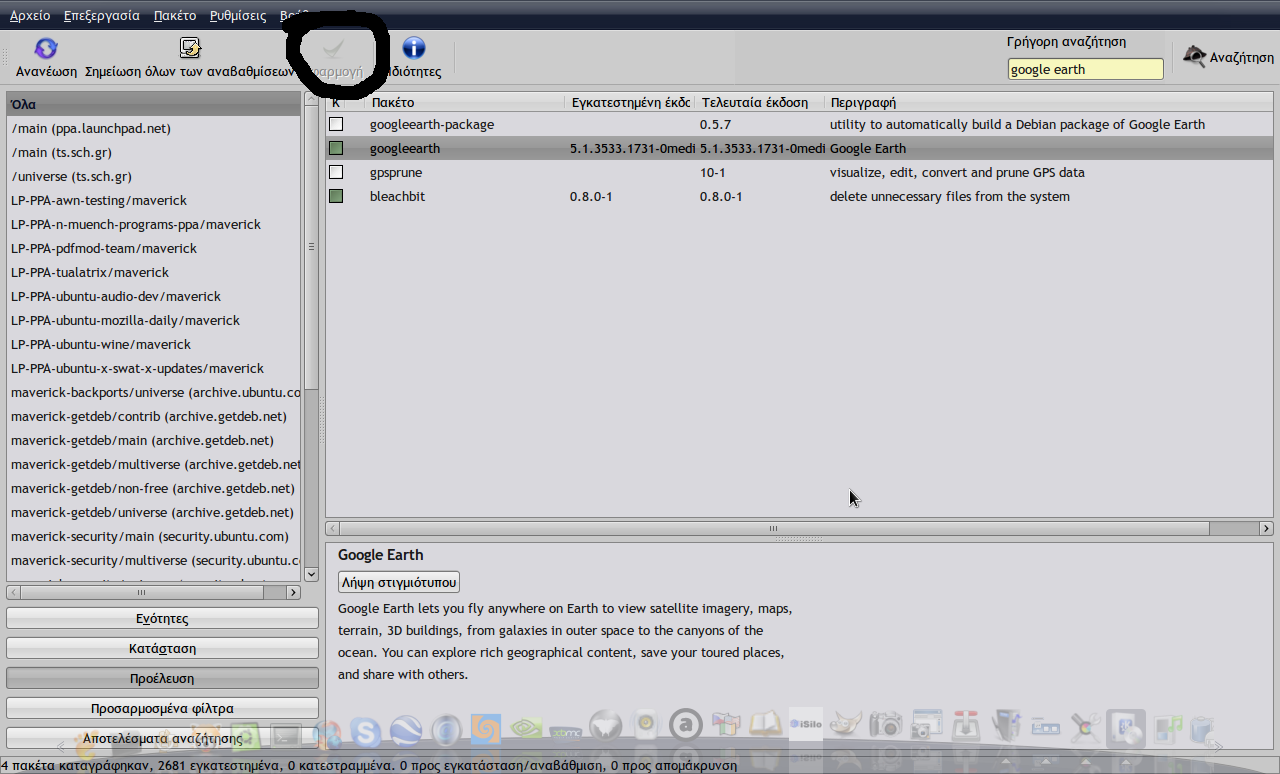Open the flag map dock icon

[727, 724]
